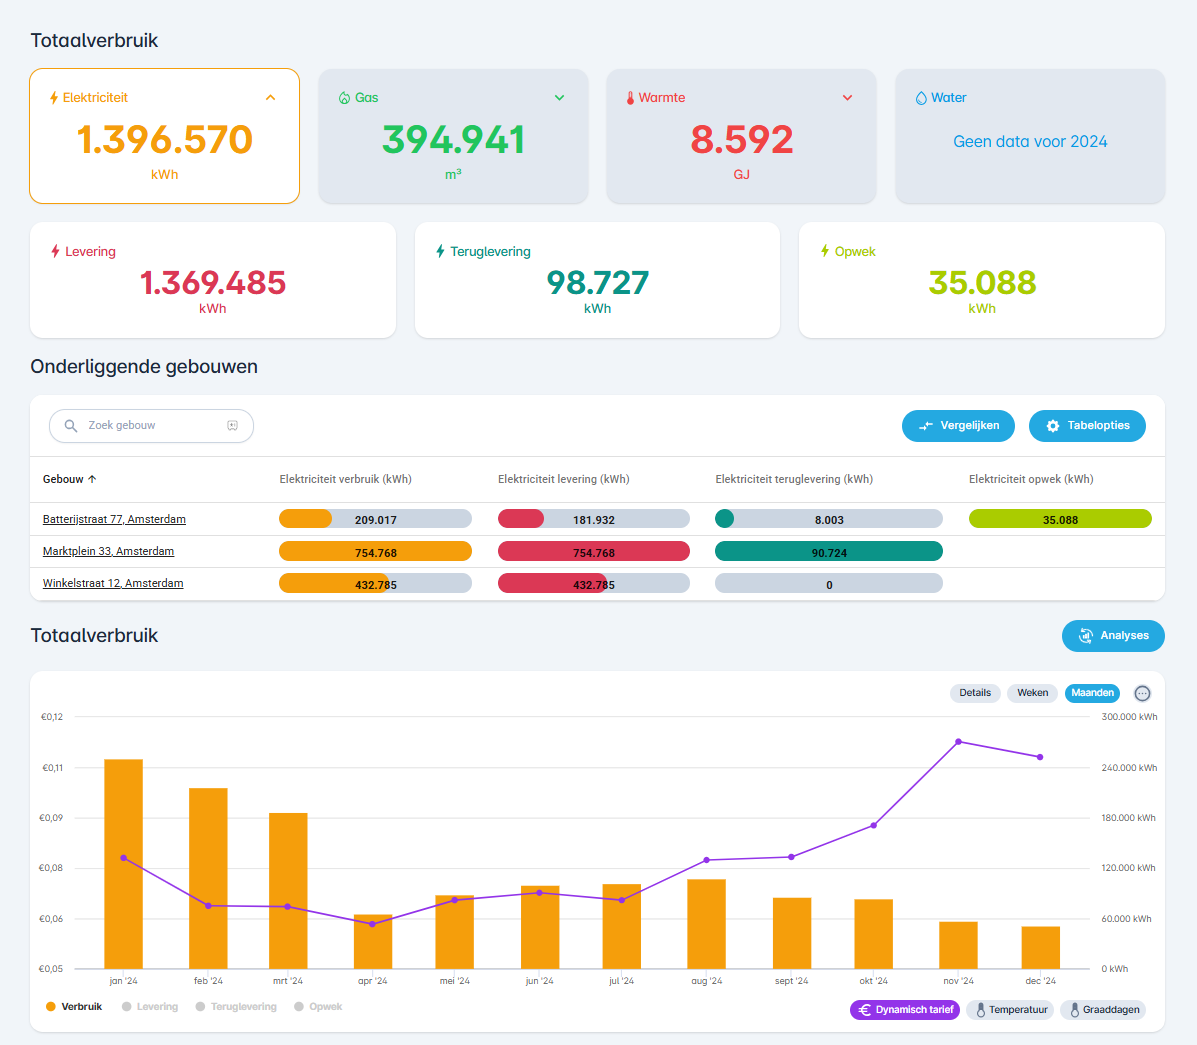The image size is (1197, 1045).
Task: Expand the Gas card chevron
Action: [x=559, y=98]
